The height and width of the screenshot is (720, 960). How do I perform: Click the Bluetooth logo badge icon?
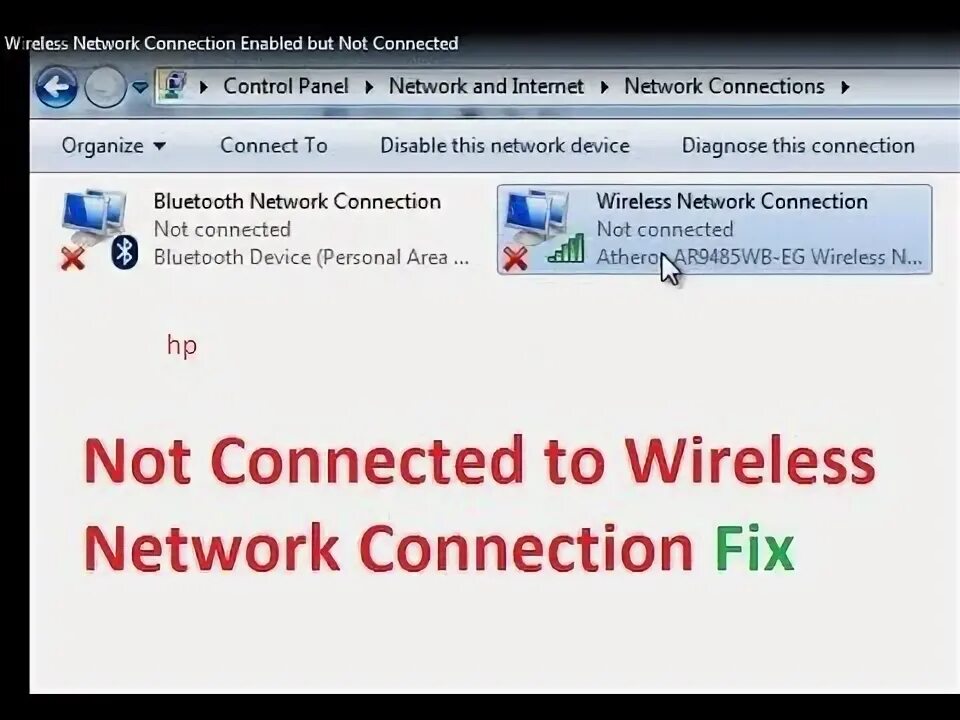tap(125, 252)
